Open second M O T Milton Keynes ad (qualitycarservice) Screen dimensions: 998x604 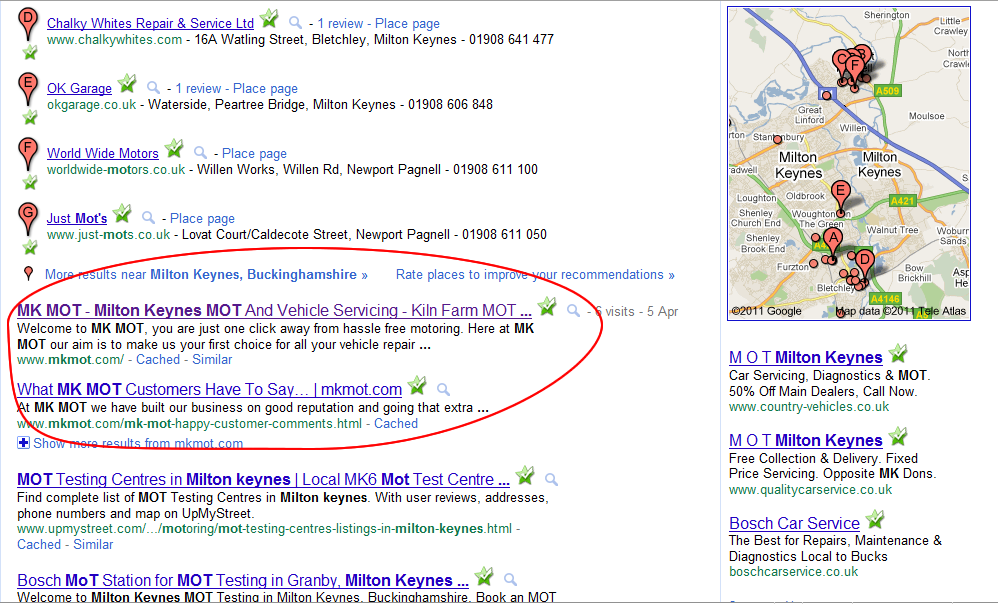click(x=806, y=440)
